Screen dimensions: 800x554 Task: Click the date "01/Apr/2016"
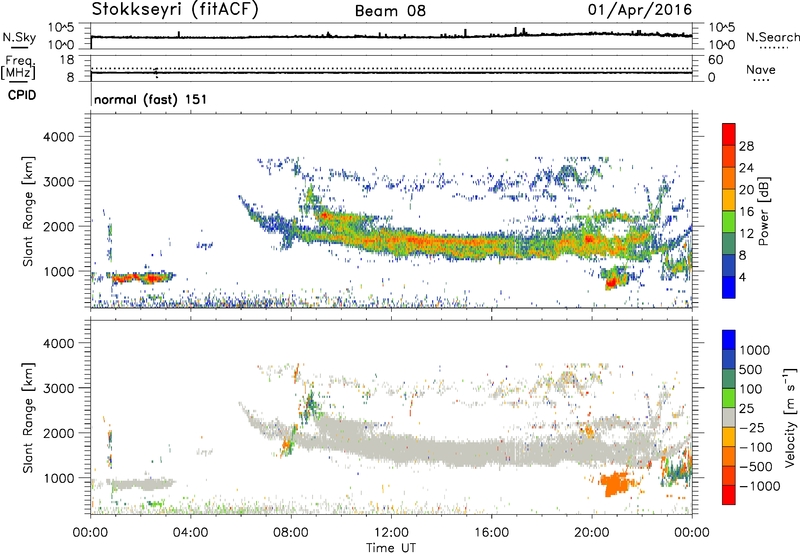click(640, 10)
